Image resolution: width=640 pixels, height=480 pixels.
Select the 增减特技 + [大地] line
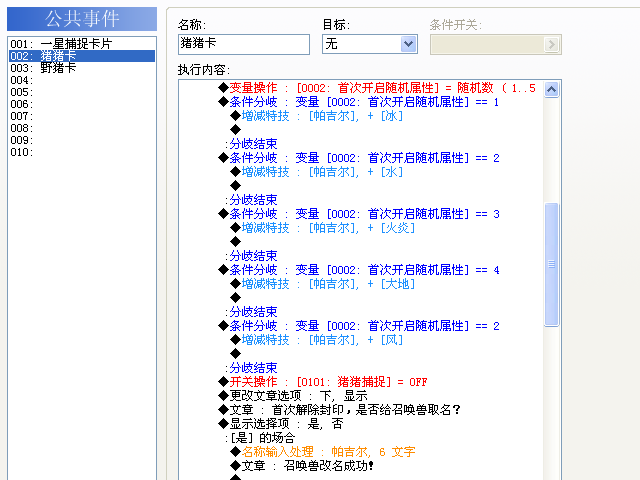[x=322, y=284]
